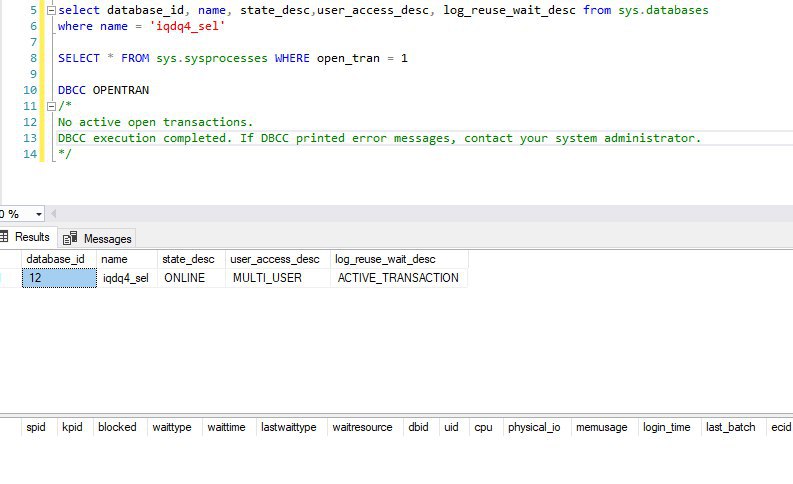Click the 'No active open transactions.' comment line

(155, 122)
